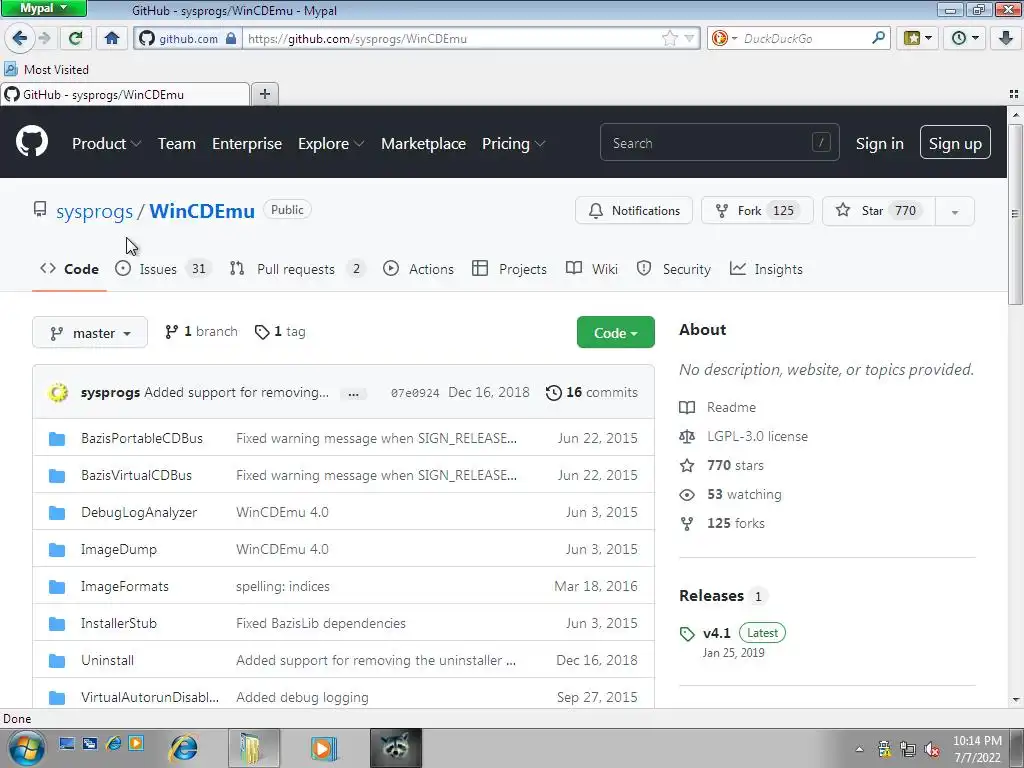Open the Enterprise page in the GitHub header
1024x768 pixels.
pos(247,144)
